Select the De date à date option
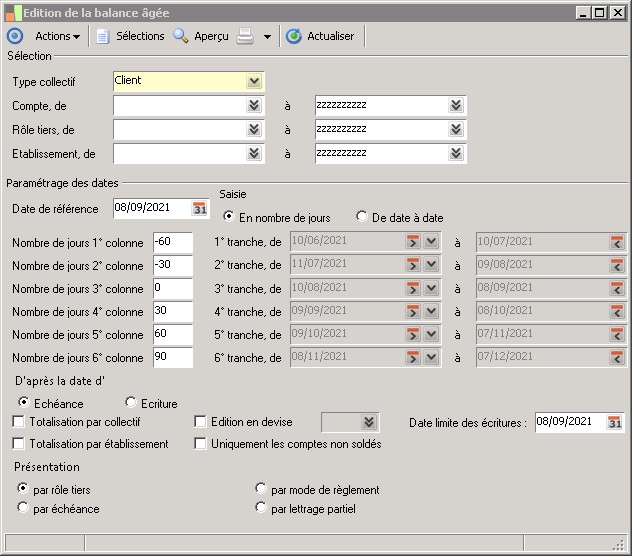This screenshot has height=556, width=632. [x=362, y=217]
